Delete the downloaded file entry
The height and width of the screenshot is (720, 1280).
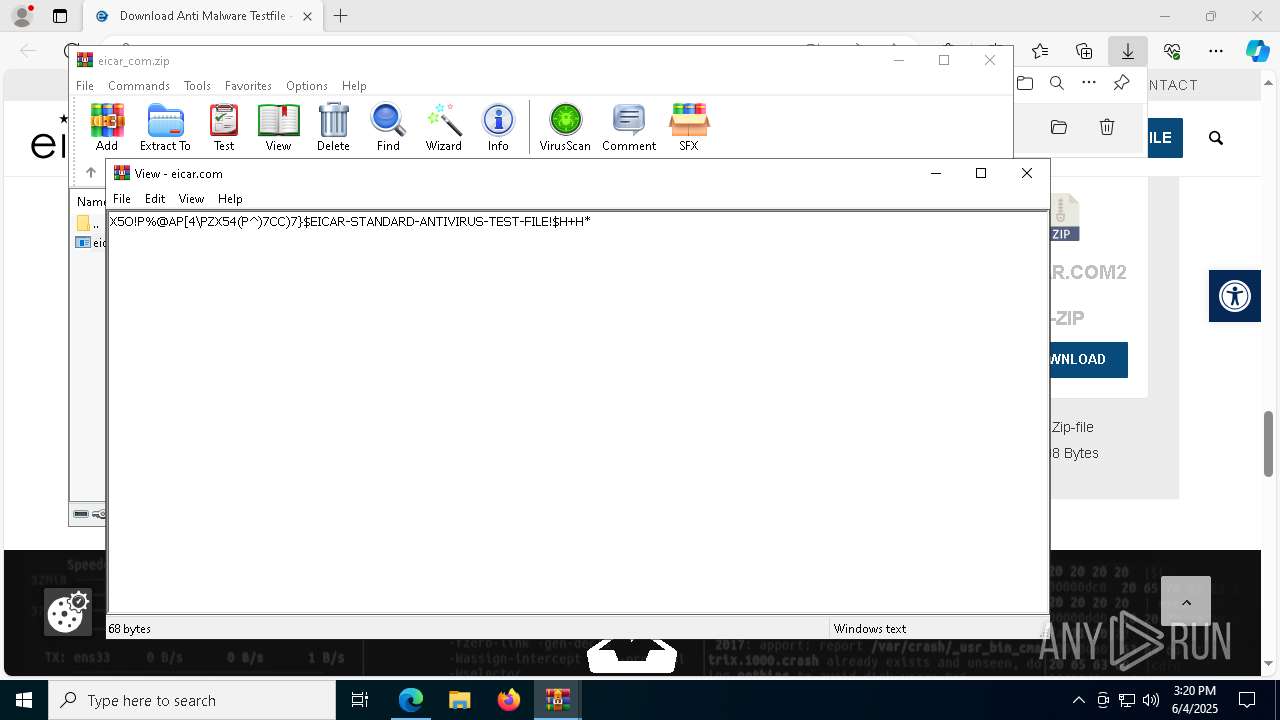(1107, 127)
